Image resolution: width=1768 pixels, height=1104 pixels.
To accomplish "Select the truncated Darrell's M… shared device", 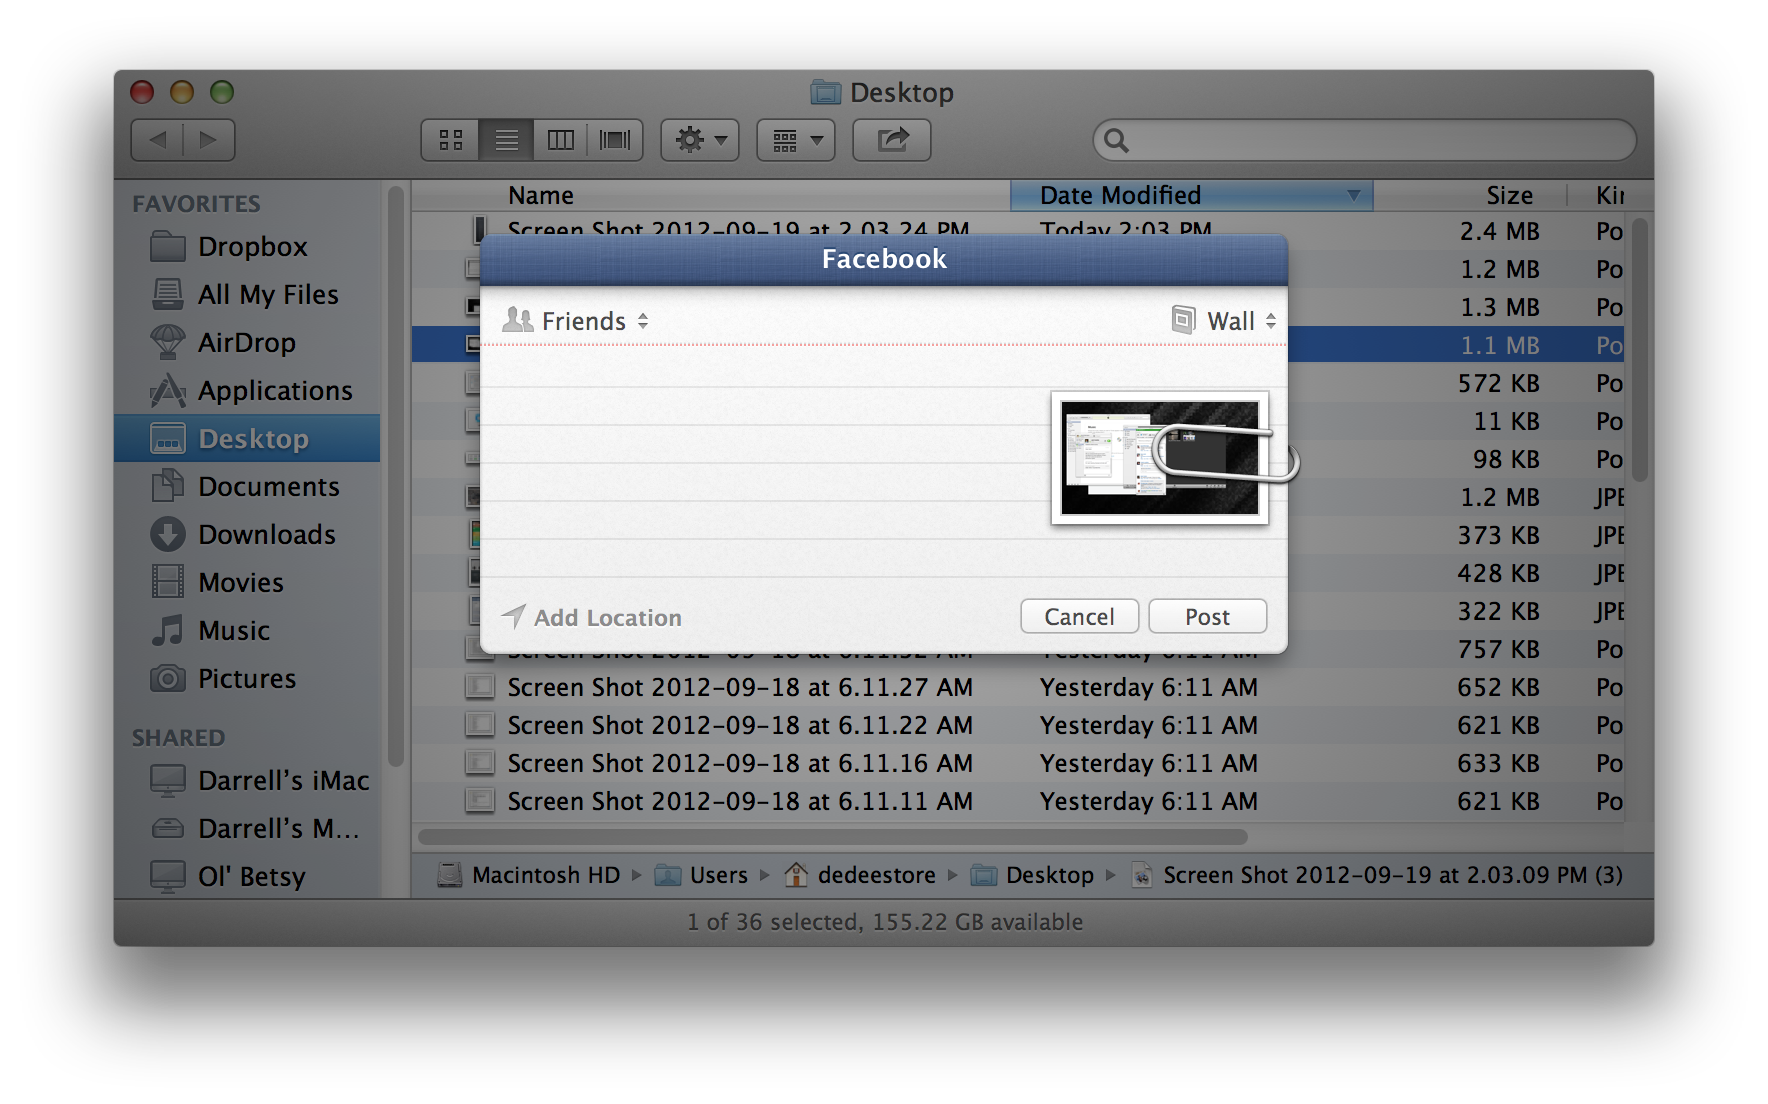I will 247,828.
